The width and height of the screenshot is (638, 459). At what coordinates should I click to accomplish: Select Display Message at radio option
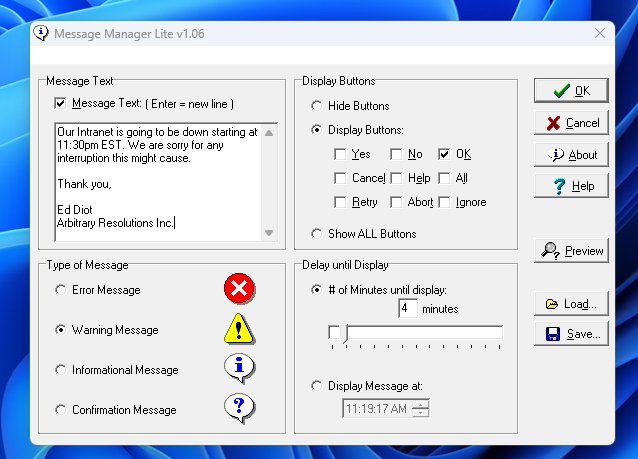click(x=317, y=386)
